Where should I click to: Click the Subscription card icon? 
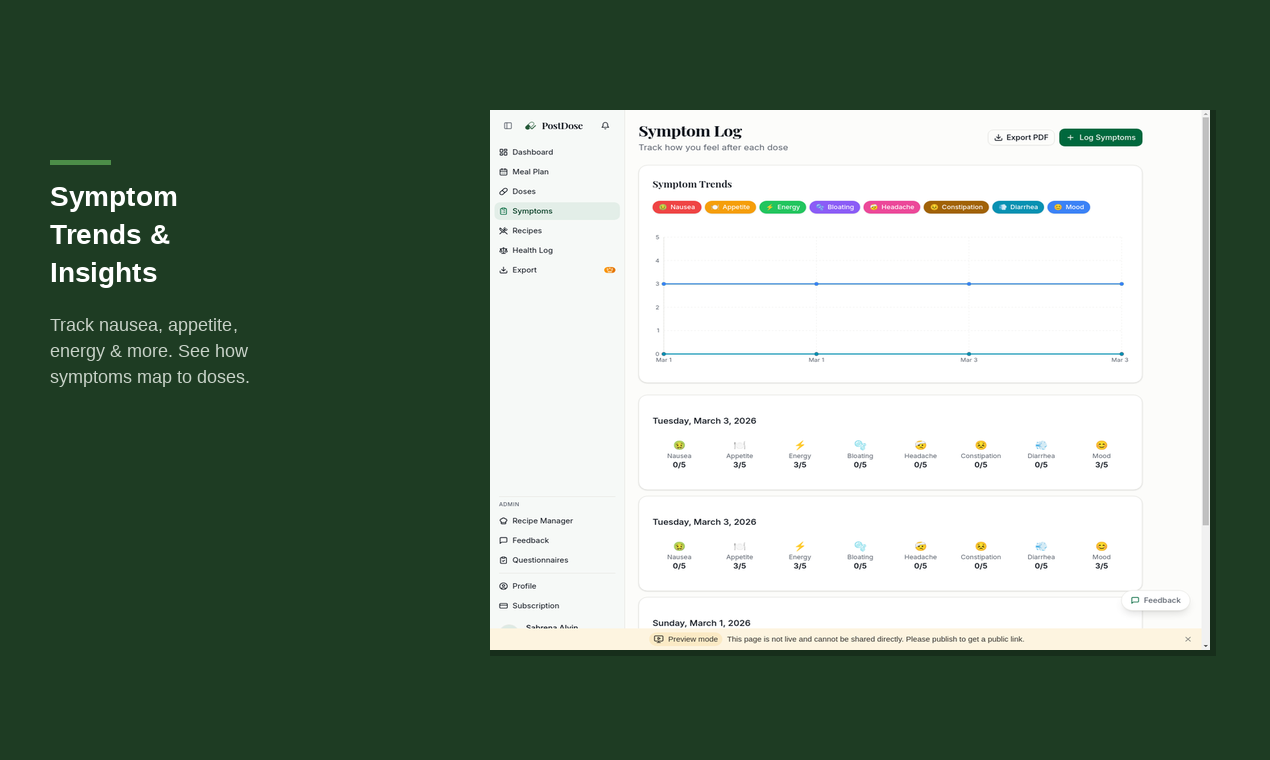tap(503, 606)
